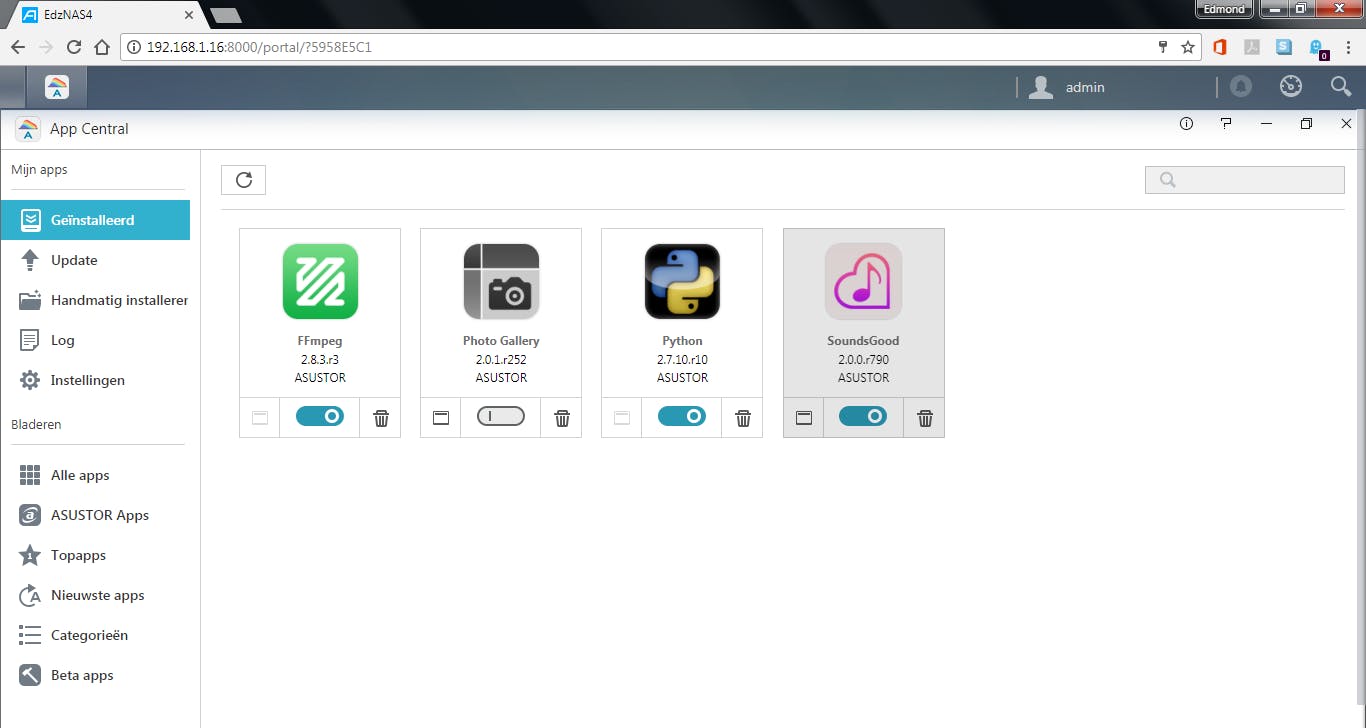
Task: Bookmark this page with the star icon
Action: tap(1188, 47)
